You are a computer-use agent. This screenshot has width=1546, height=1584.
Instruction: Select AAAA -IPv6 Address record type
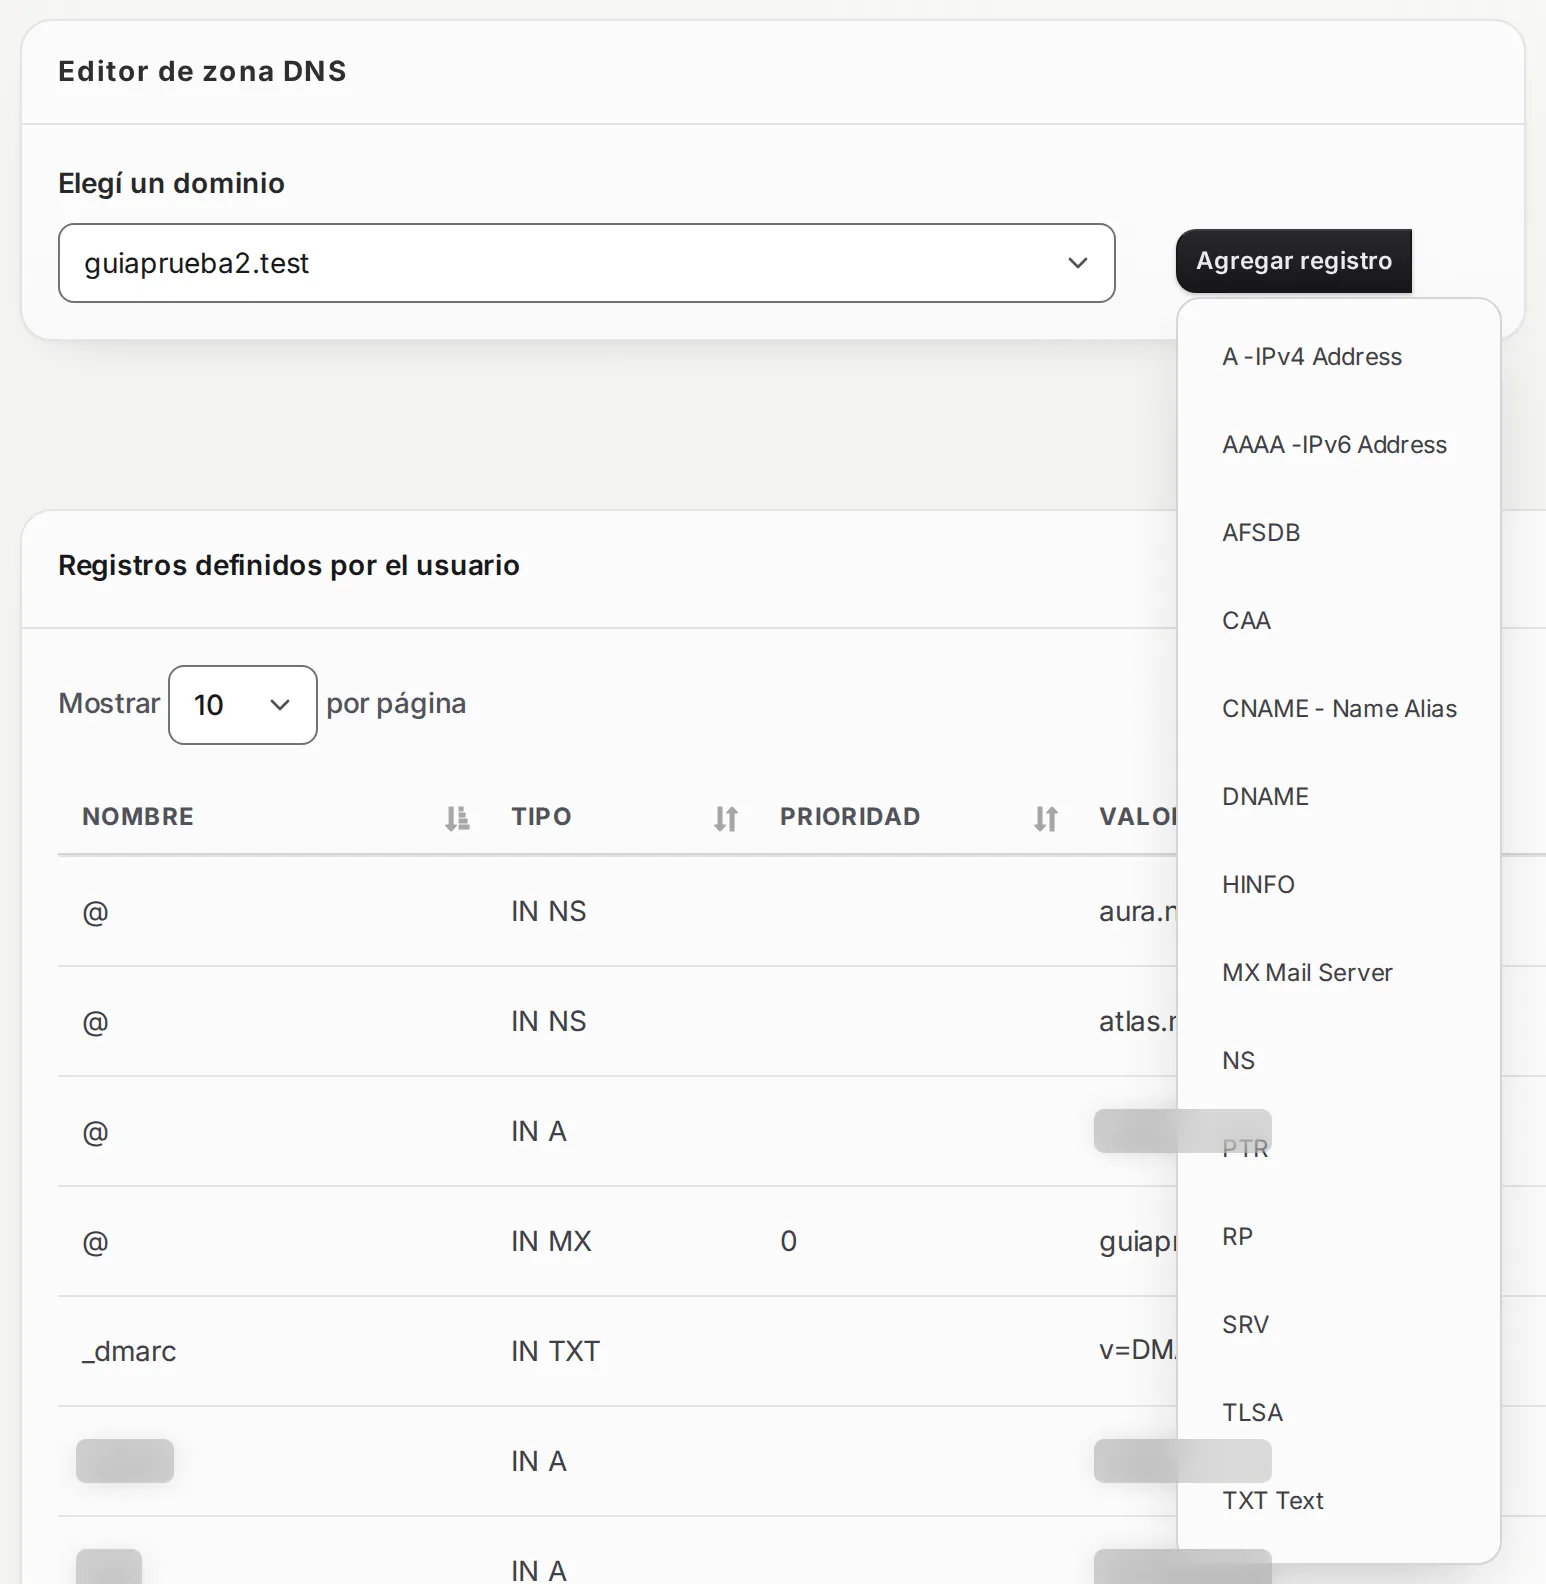[1334, 445]
